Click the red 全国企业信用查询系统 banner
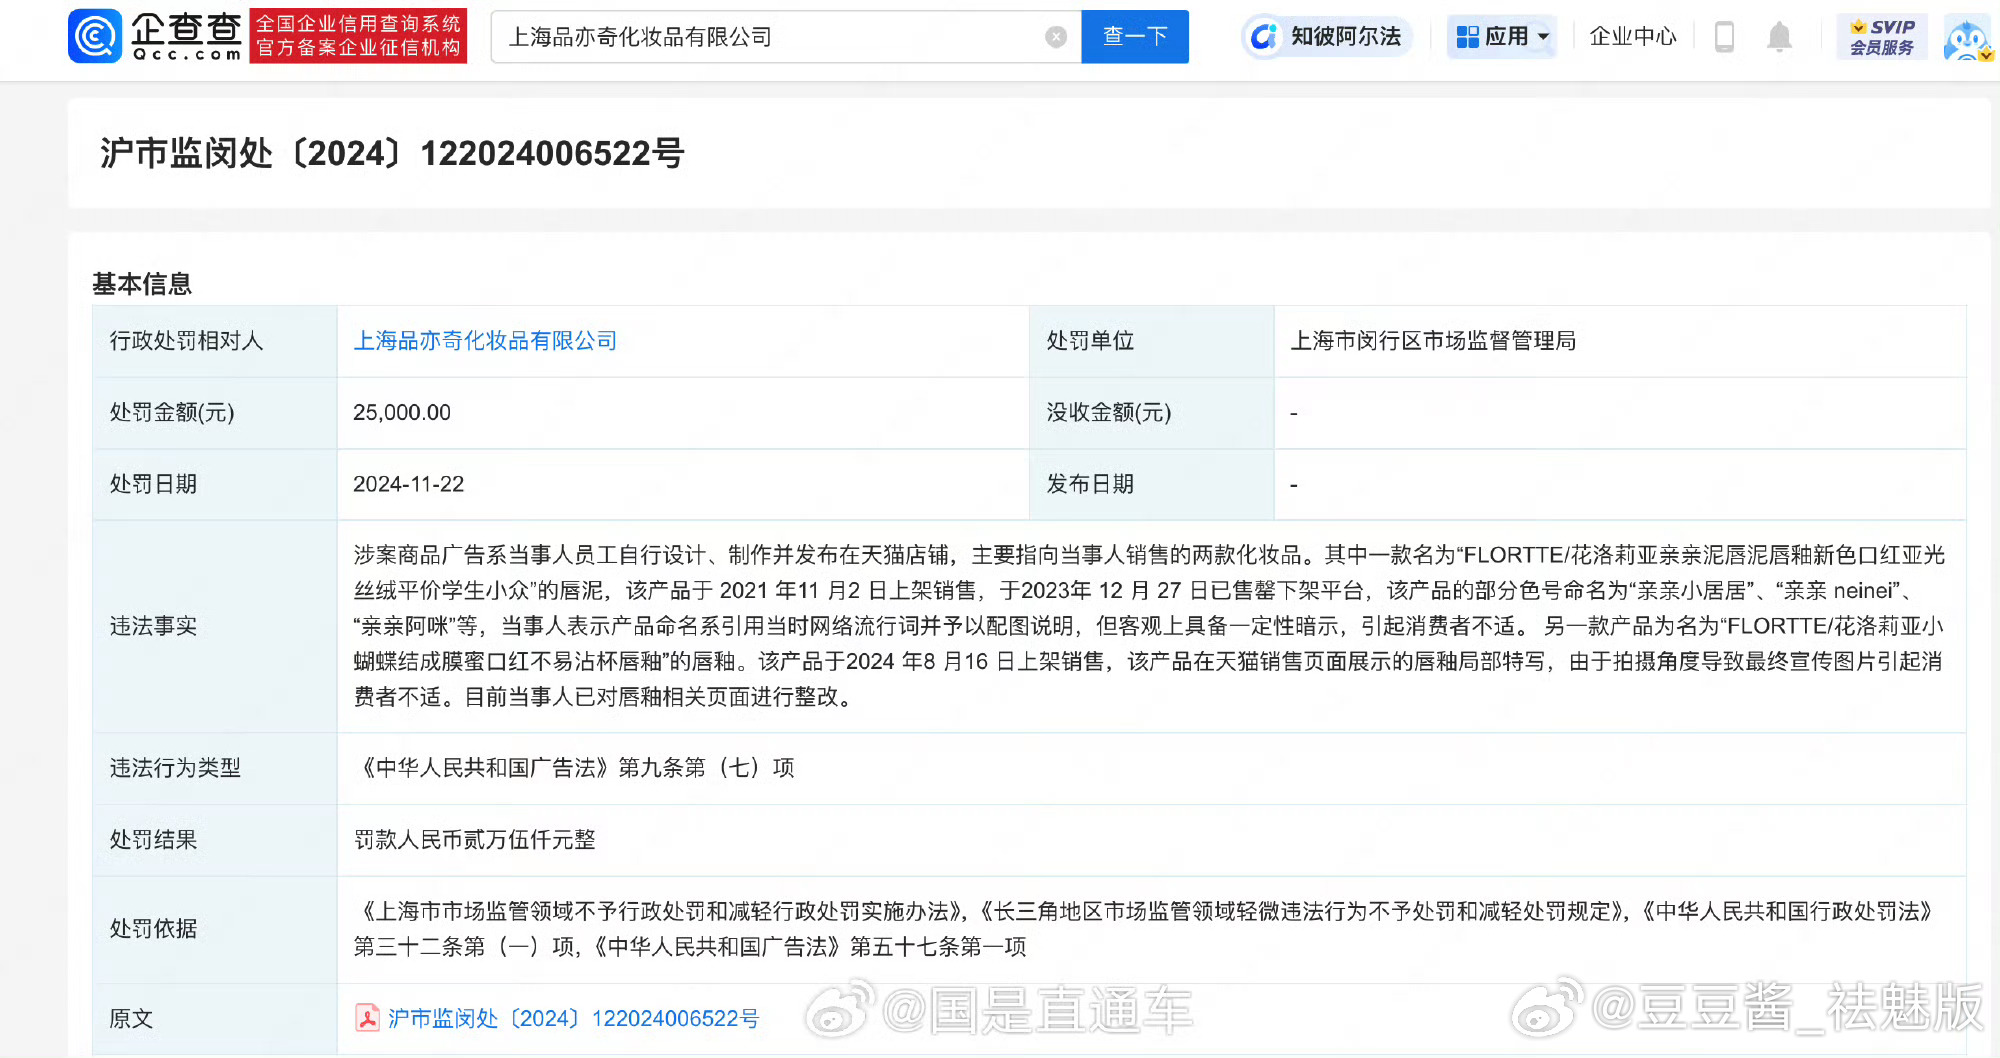 358,36
